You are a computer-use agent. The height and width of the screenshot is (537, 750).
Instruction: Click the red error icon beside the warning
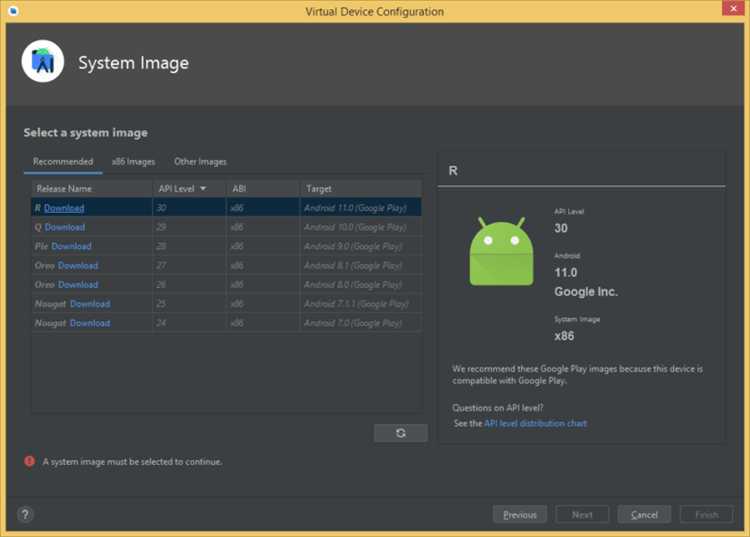(29, 461)
